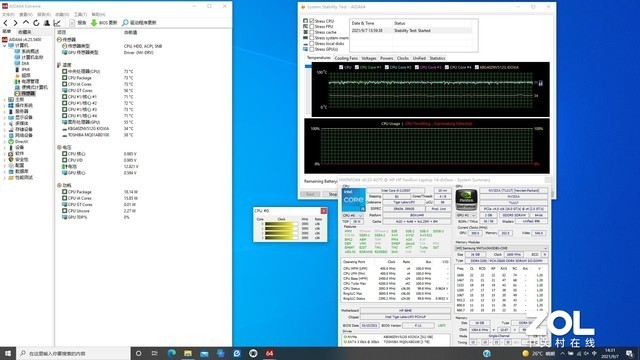Click the Intel Core logo in HWiNFO
The height and width of the screenshot is (360, 640).
click(353, 200)
